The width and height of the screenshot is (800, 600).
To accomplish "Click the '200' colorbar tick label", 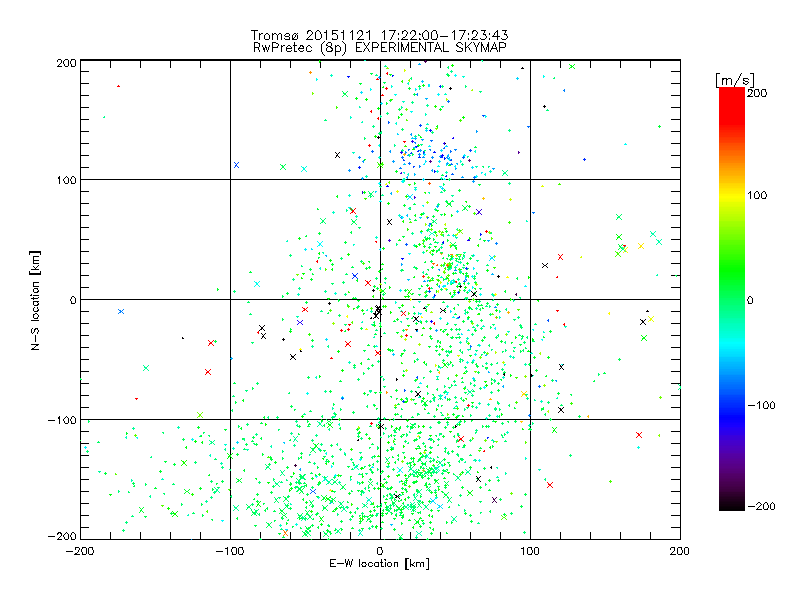I will (x=757, y=93).
